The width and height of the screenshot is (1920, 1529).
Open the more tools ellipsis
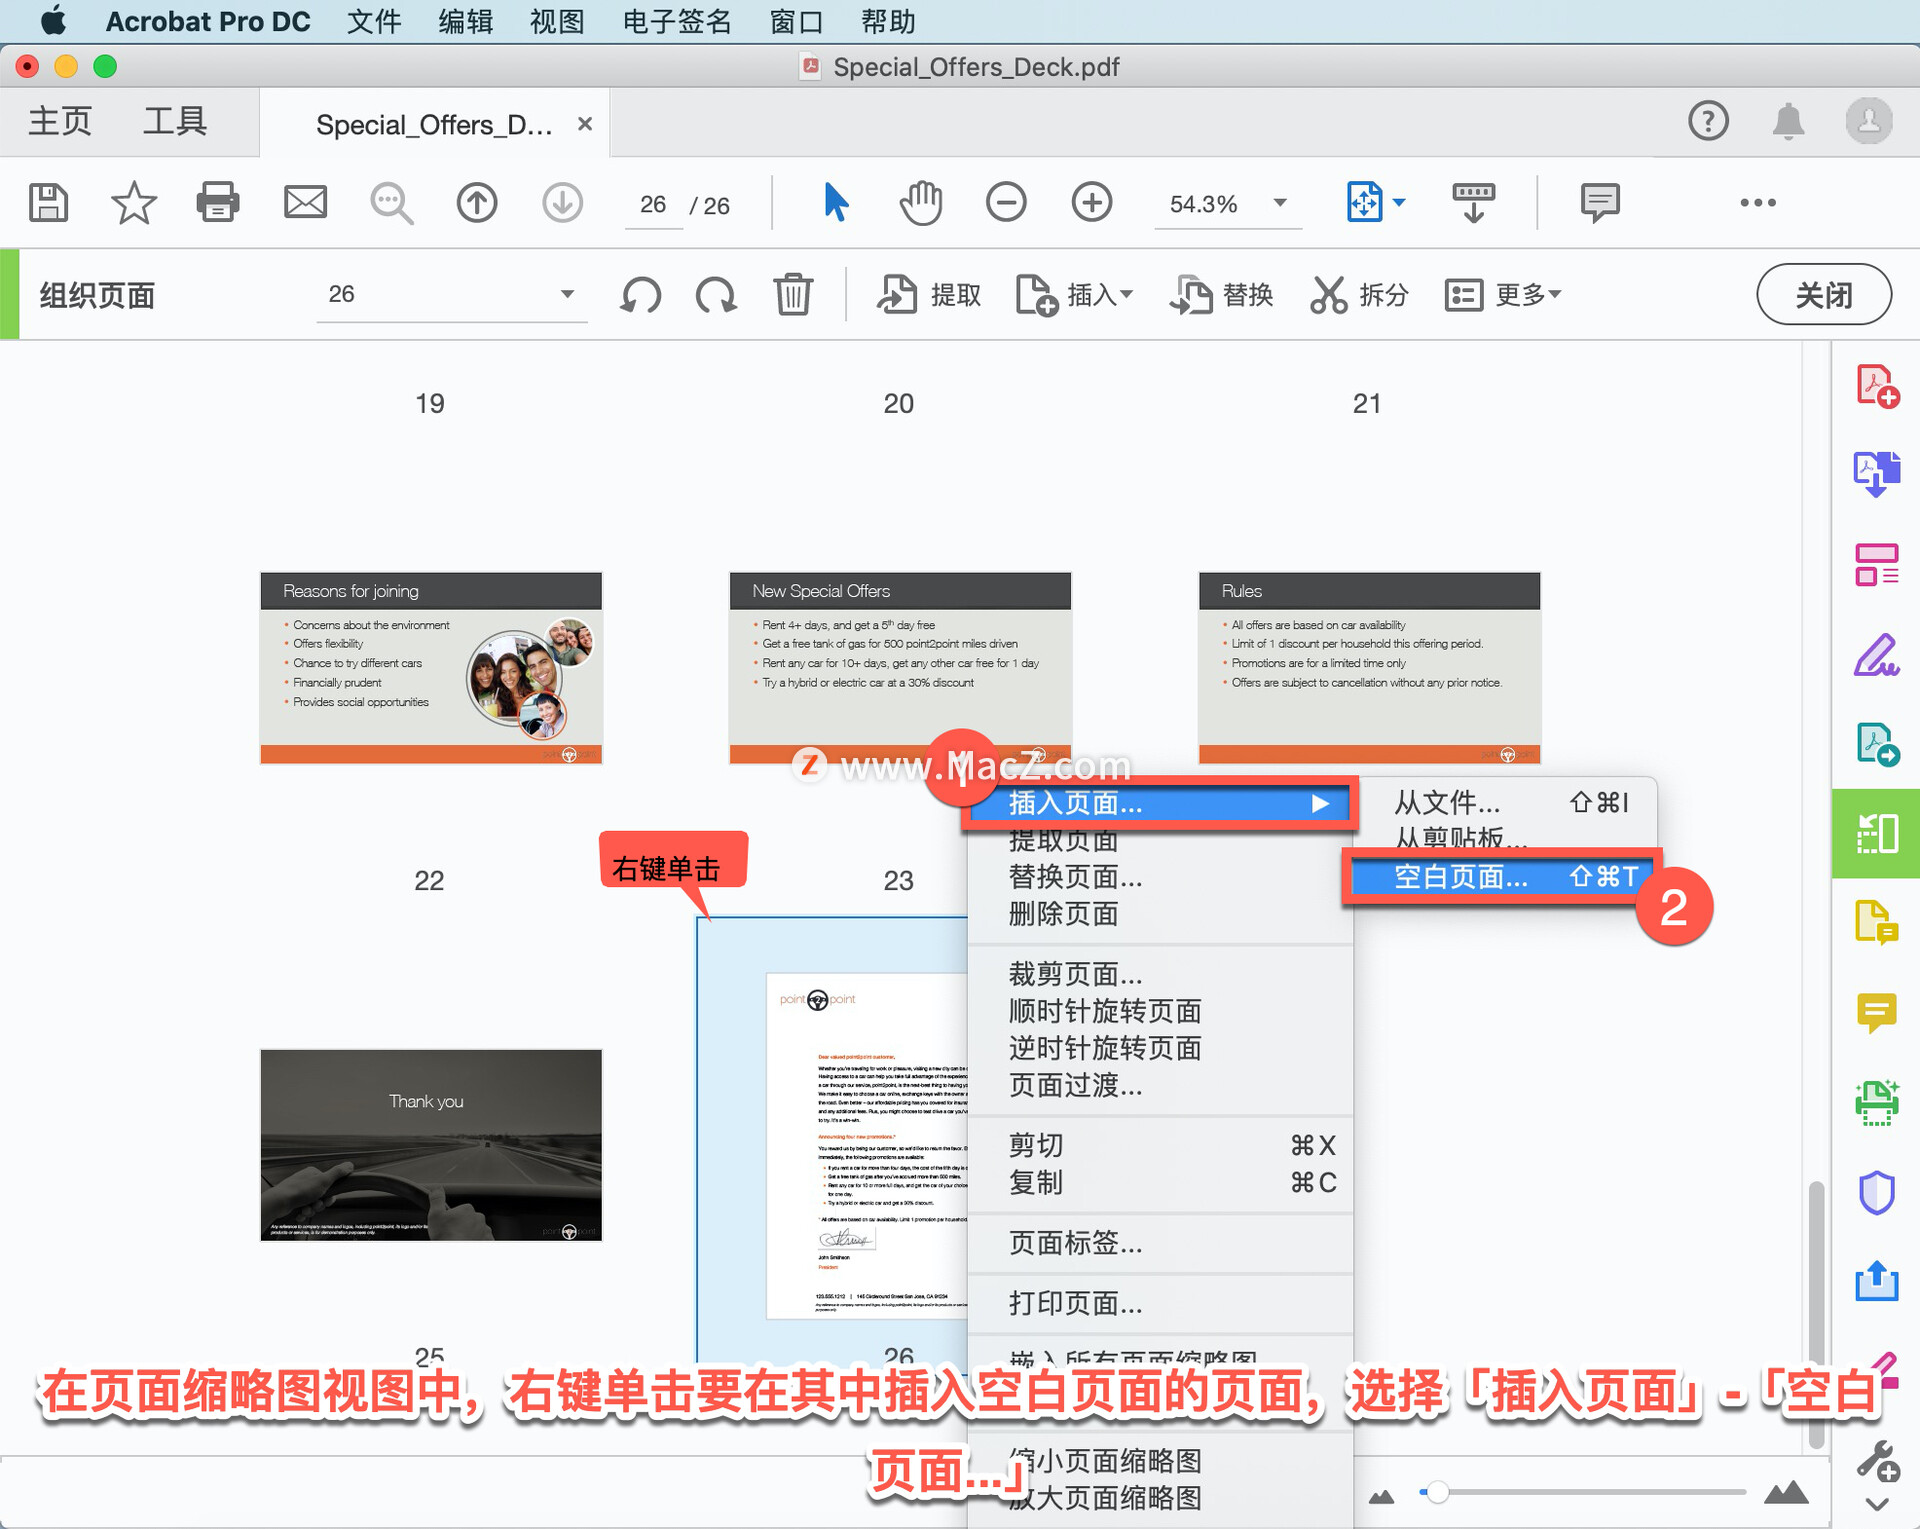(1757, 203)
